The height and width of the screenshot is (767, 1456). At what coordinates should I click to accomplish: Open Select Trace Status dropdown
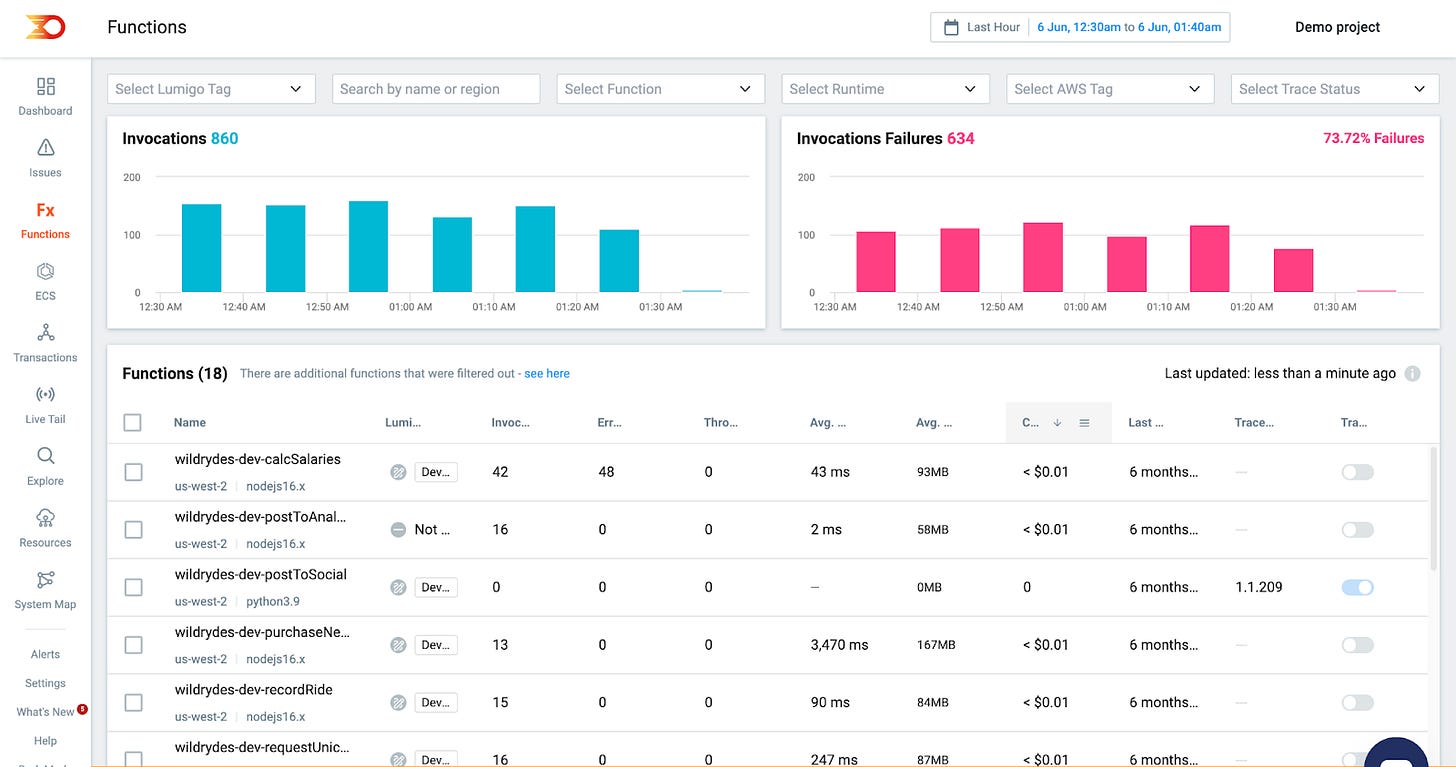pos(1335,89)
